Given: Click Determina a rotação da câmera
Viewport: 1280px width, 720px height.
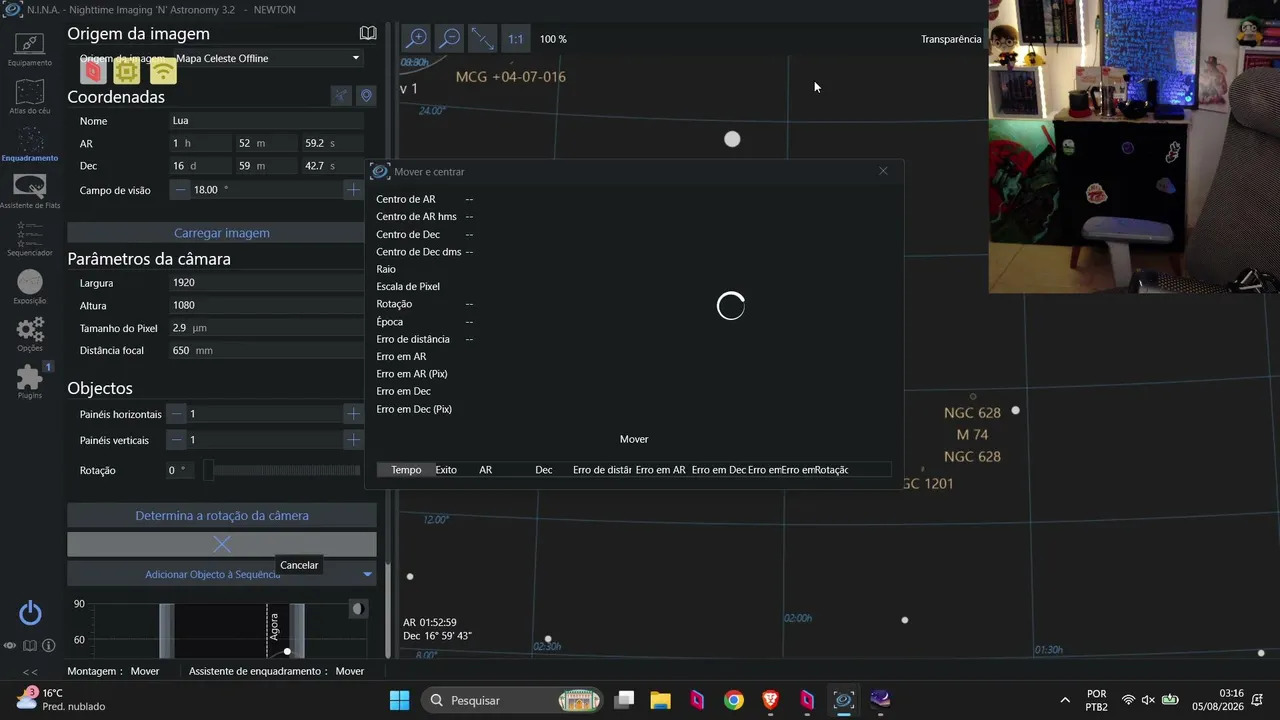Looking at the screenshot, I should click(x=222, y=516).
